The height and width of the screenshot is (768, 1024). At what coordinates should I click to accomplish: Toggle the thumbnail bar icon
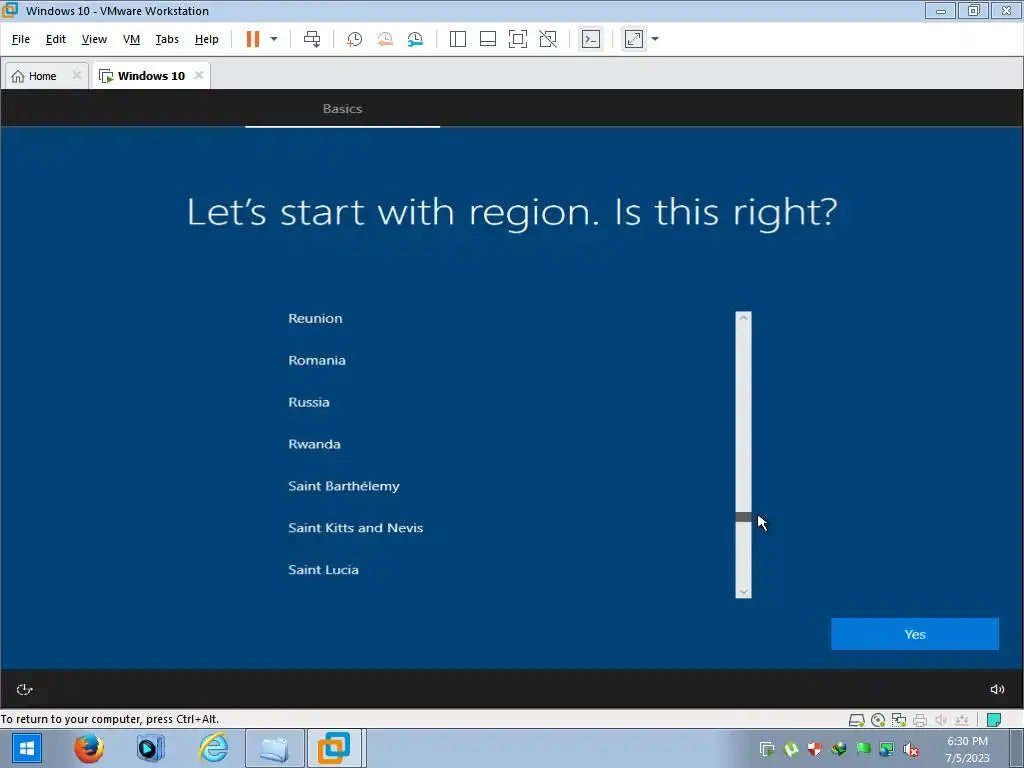click(x=488, y=39)
